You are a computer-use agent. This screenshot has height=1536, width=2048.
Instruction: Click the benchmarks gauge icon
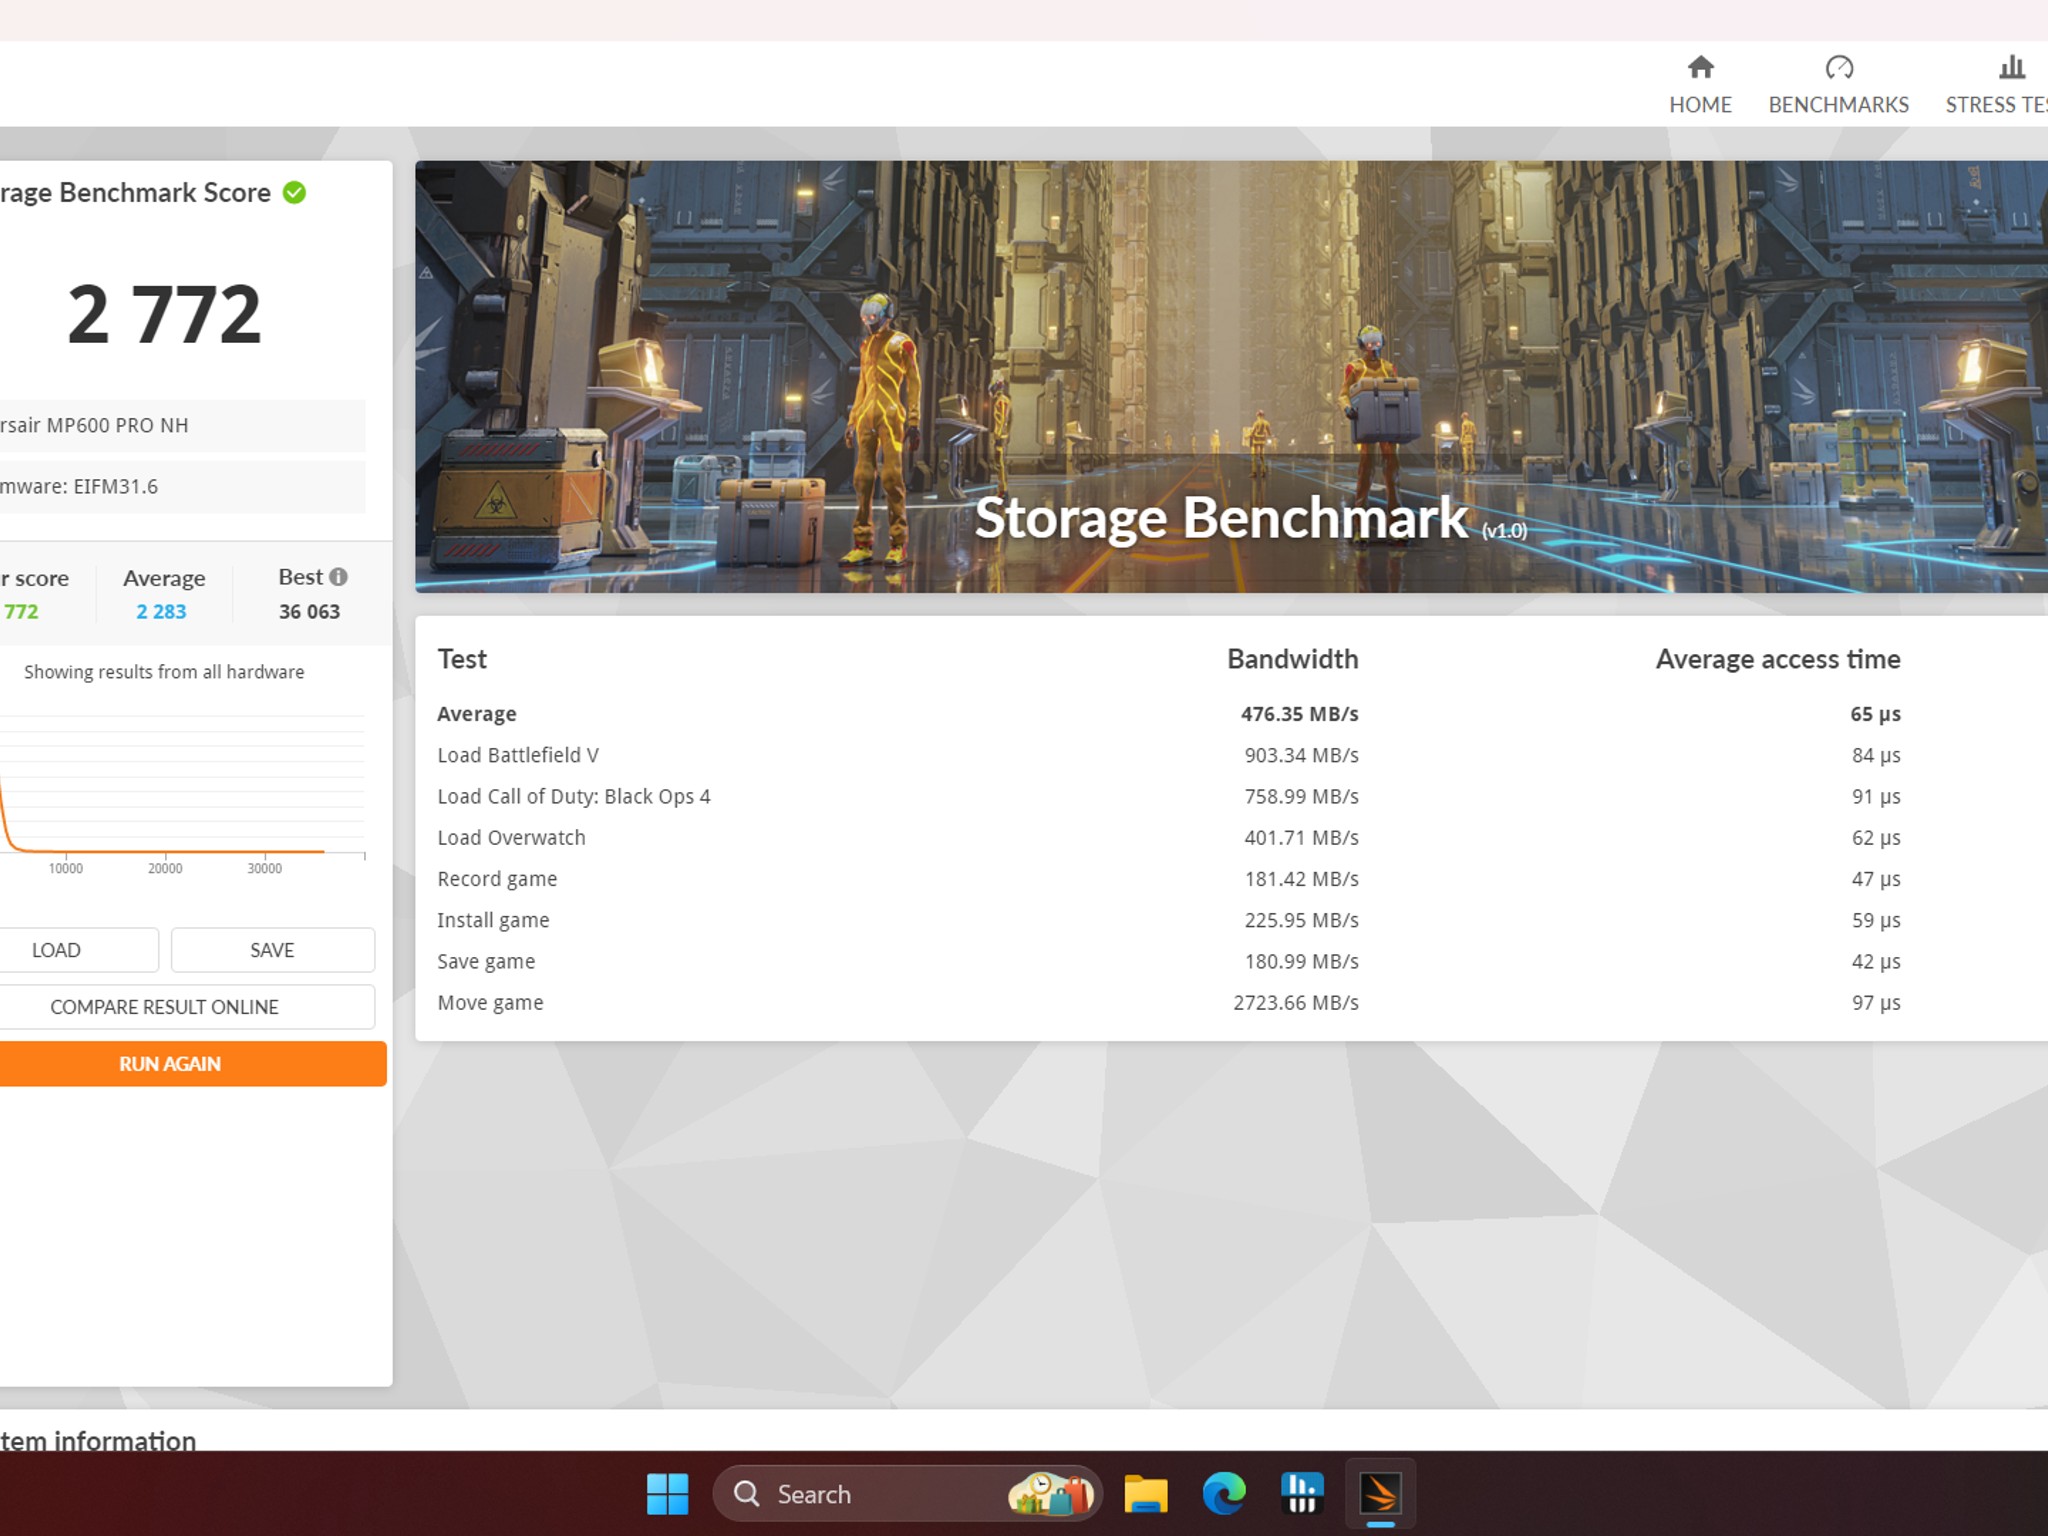tap(1839, 67)
